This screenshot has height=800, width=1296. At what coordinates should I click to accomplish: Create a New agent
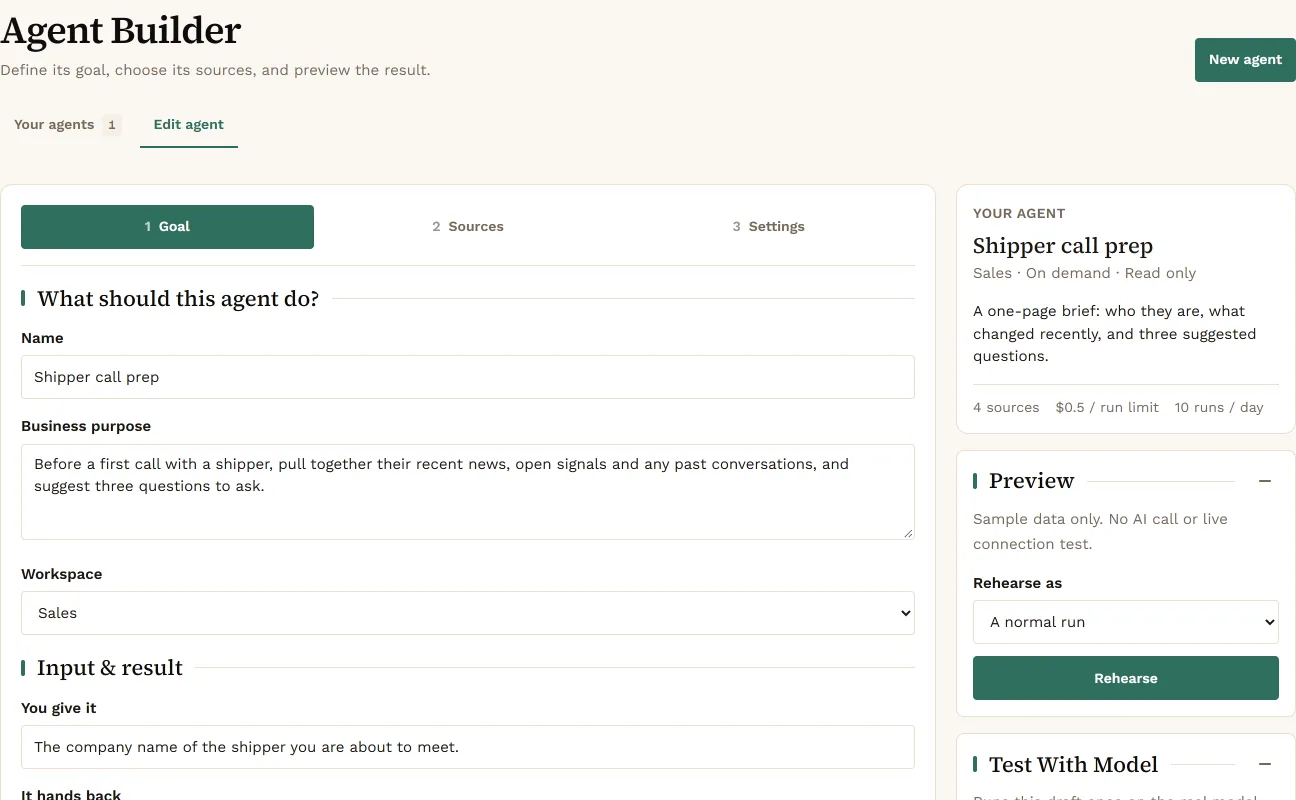point(1245,60)
